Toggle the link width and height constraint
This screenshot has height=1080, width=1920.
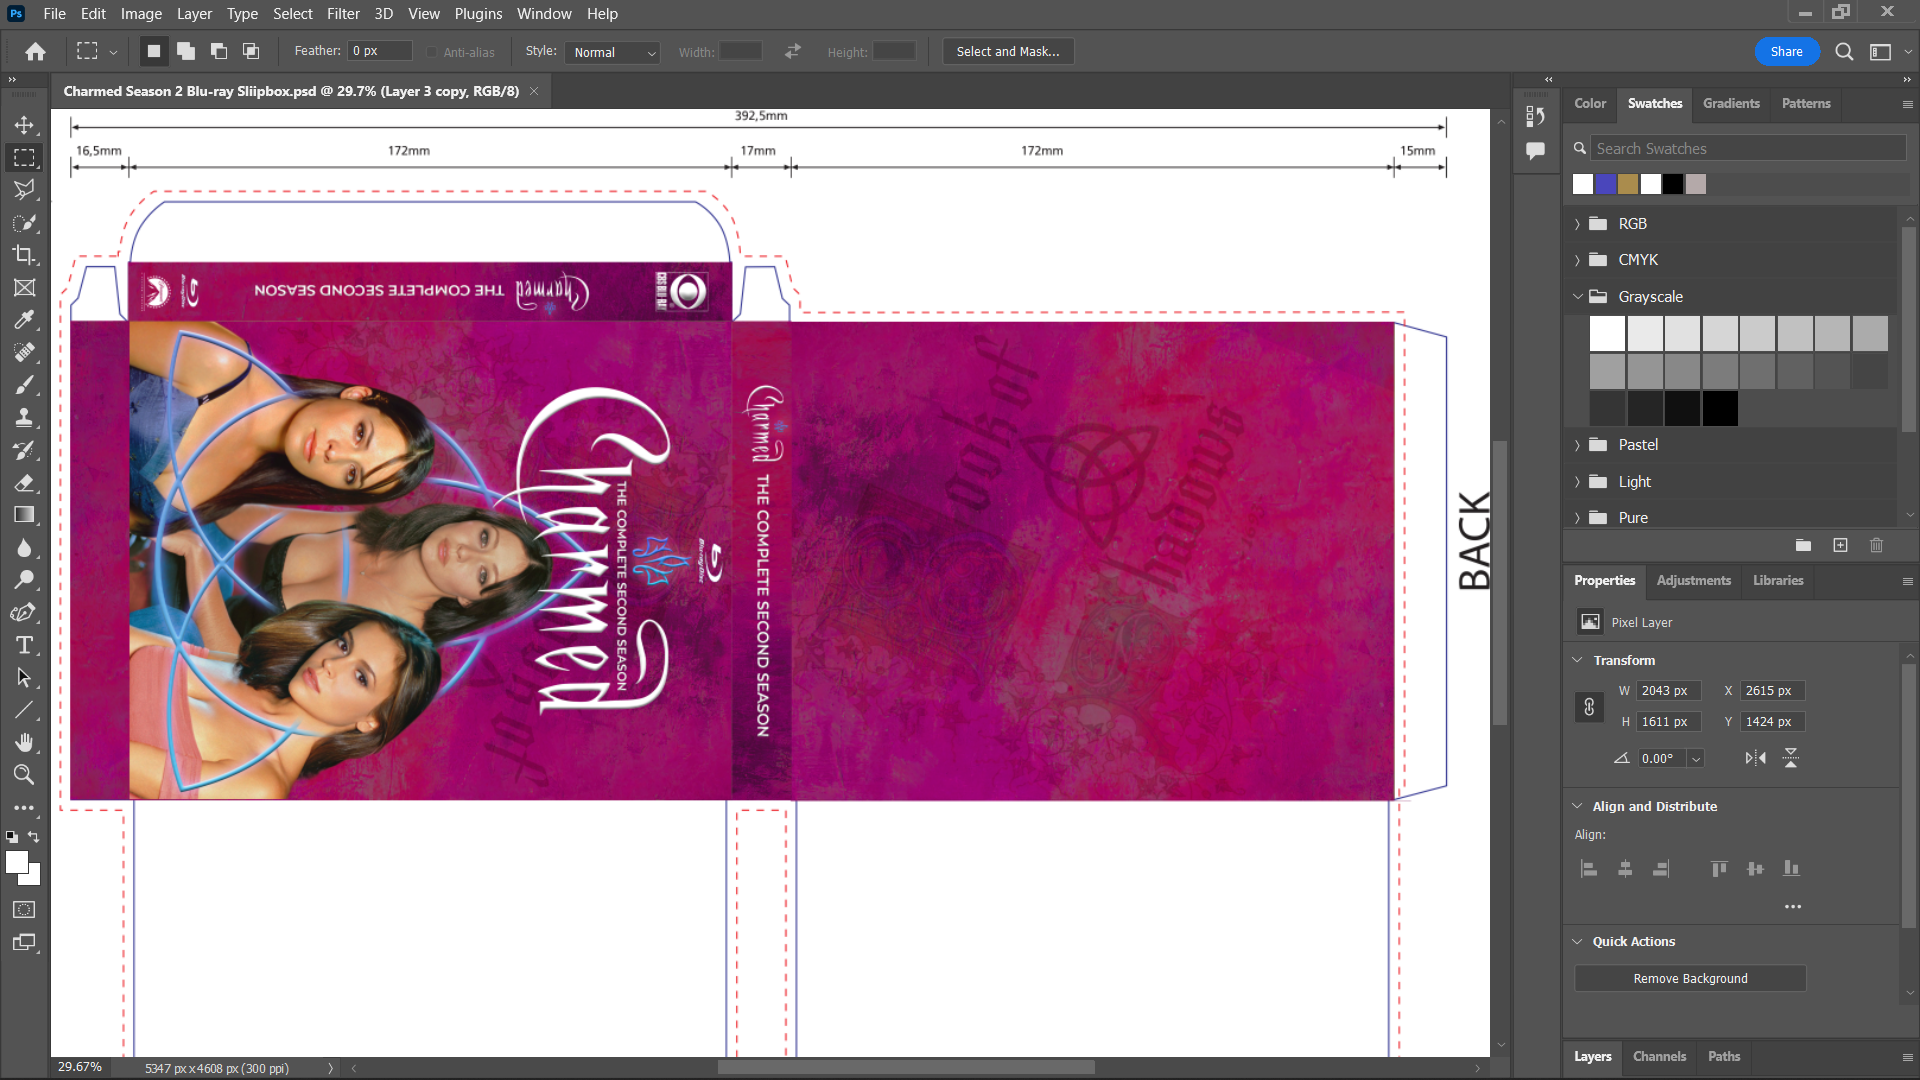click(x=1589, y=707)
